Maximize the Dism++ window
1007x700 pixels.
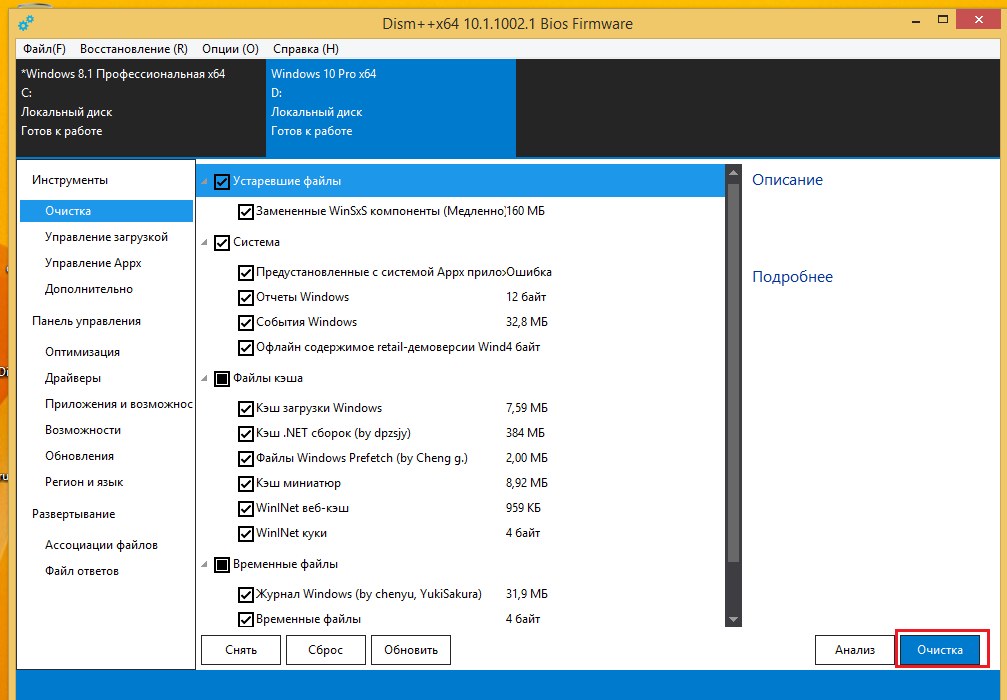tap(943, 20)
